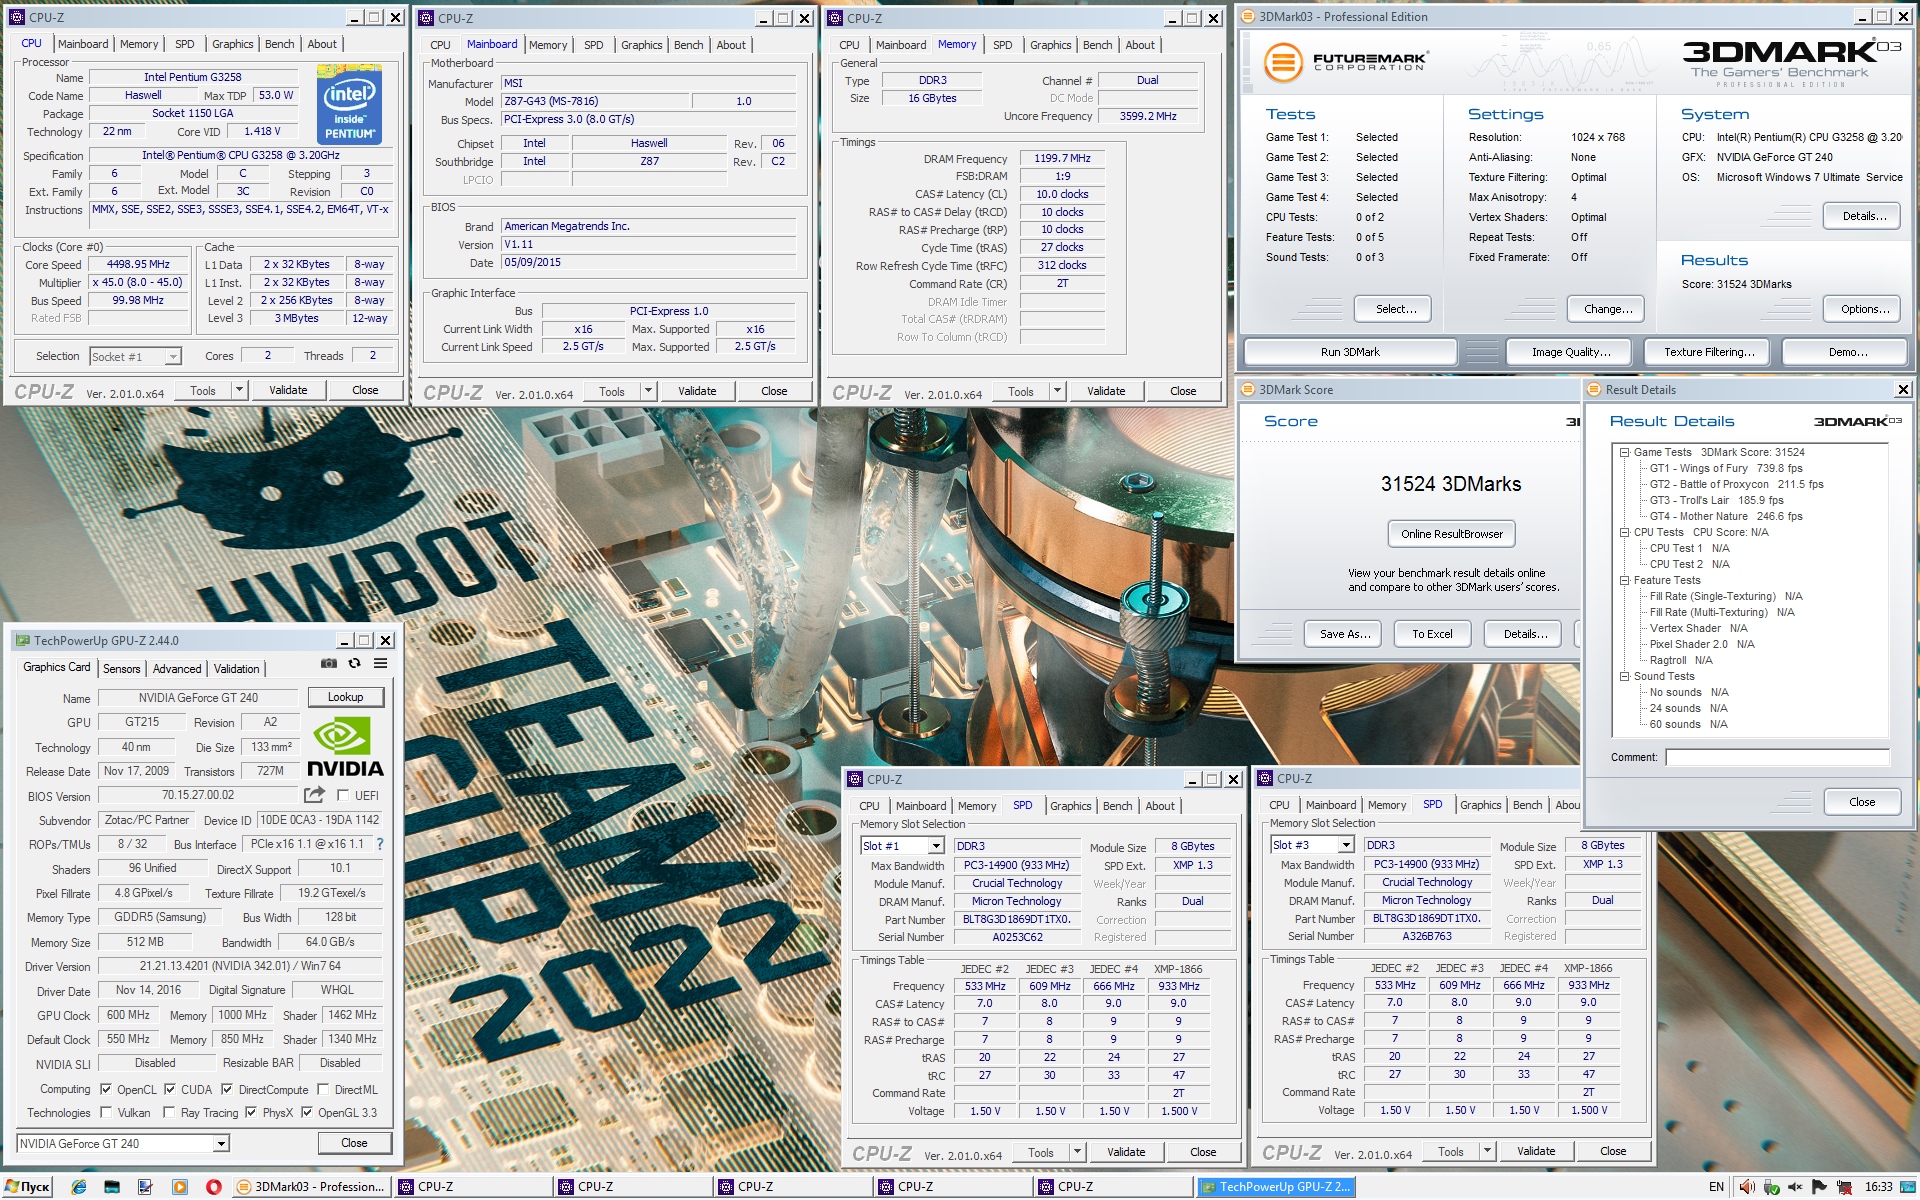Open Graphics tab in CPU-Z Mainboard window
This screenshot has height=1200, width=1920.
point(641,45)
